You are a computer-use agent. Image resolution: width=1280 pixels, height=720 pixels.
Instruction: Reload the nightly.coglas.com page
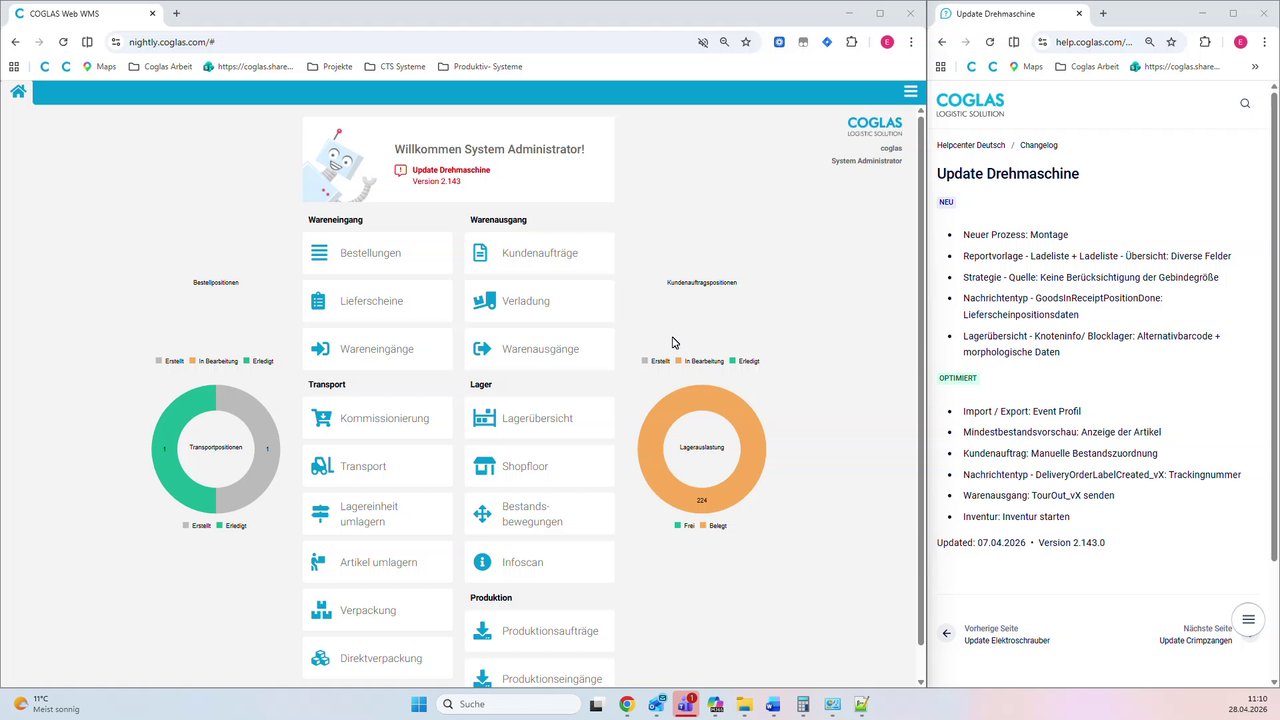coord(63,42)
